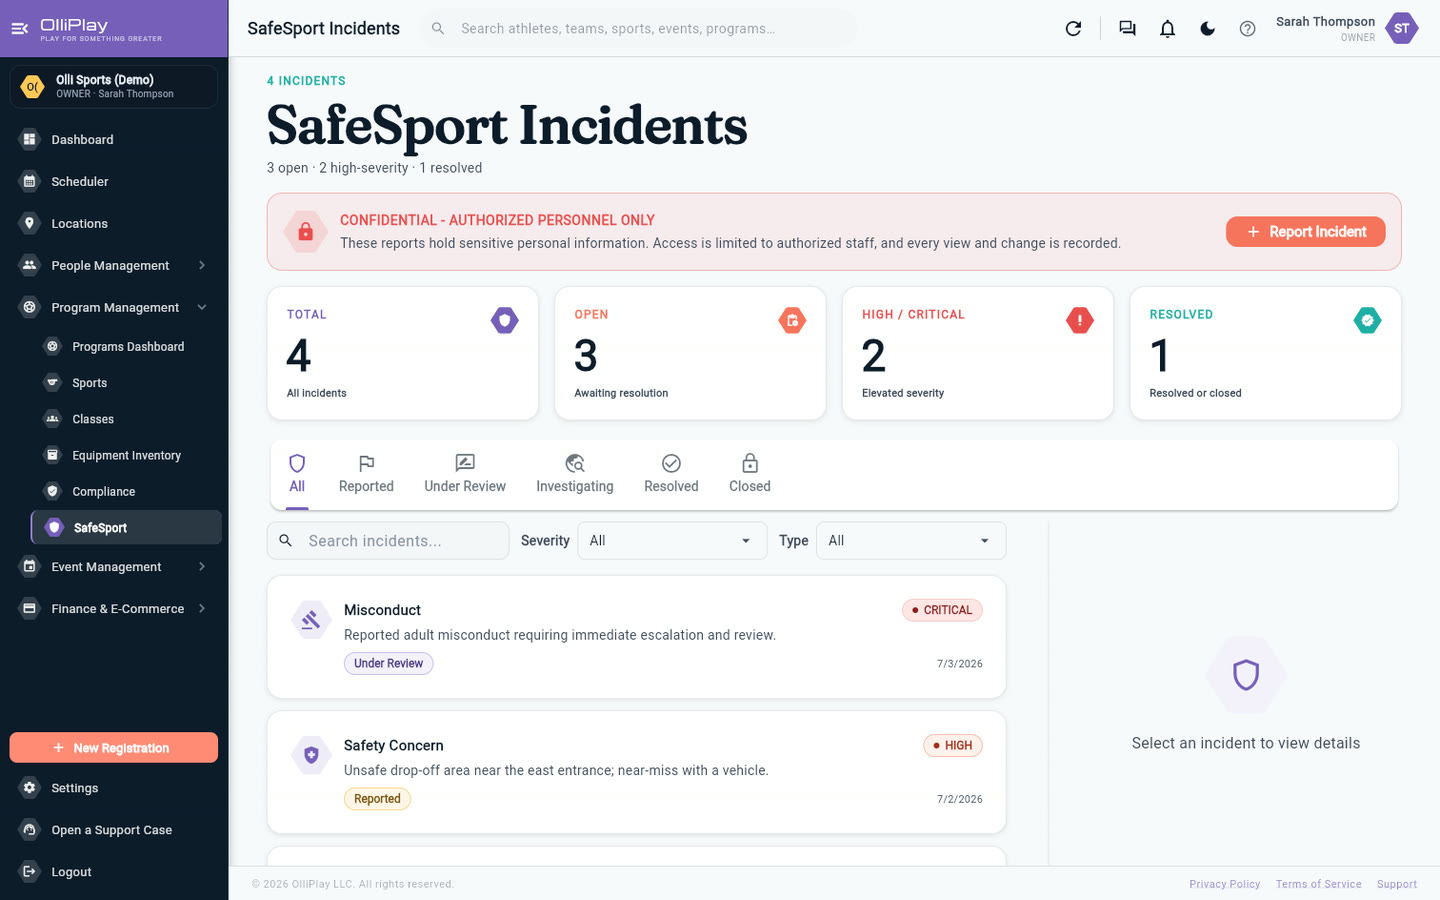Click the People Management icon

[x=29, y=265]
